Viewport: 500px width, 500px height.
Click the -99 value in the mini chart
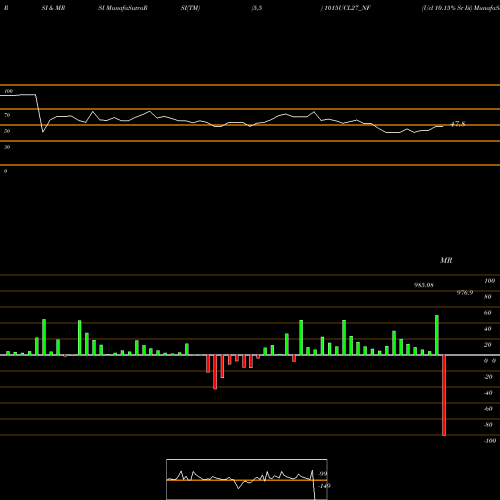click(323, 474)
